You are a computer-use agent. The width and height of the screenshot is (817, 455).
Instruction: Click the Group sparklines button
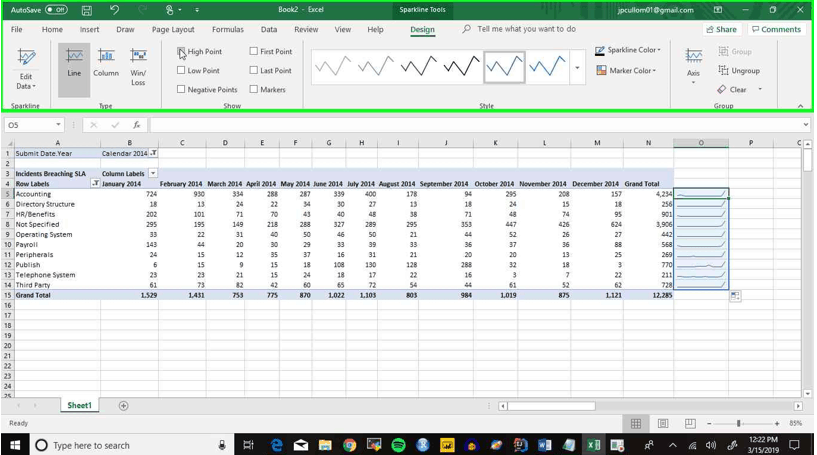coord(735,52)
